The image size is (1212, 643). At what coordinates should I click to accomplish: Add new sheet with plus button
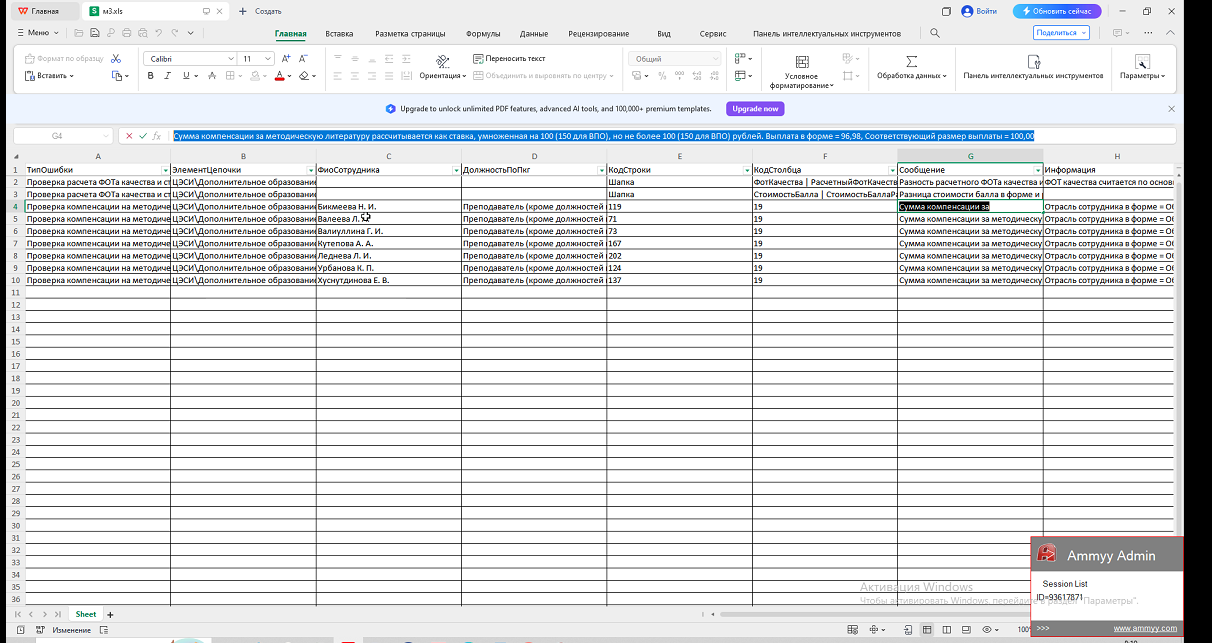[110, 614]
